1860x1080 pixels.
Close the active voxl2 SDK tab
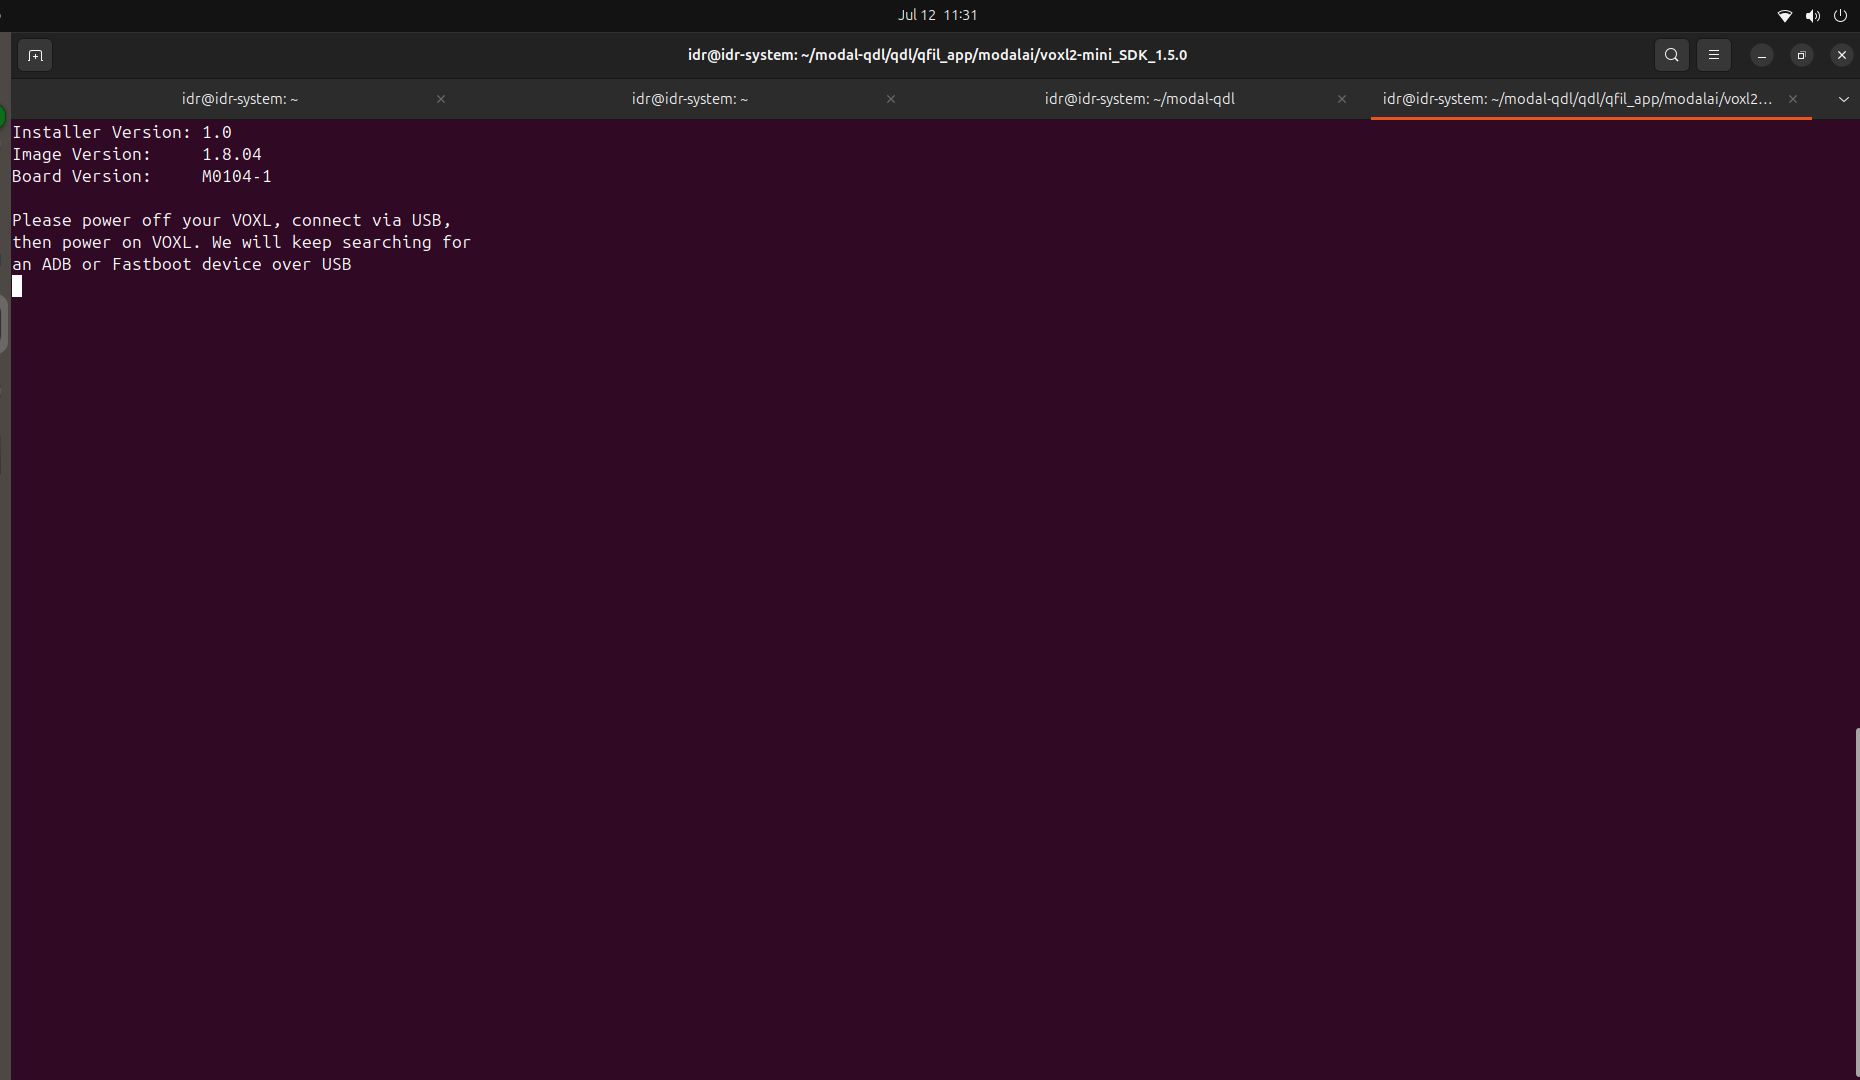click(1793, 99)
